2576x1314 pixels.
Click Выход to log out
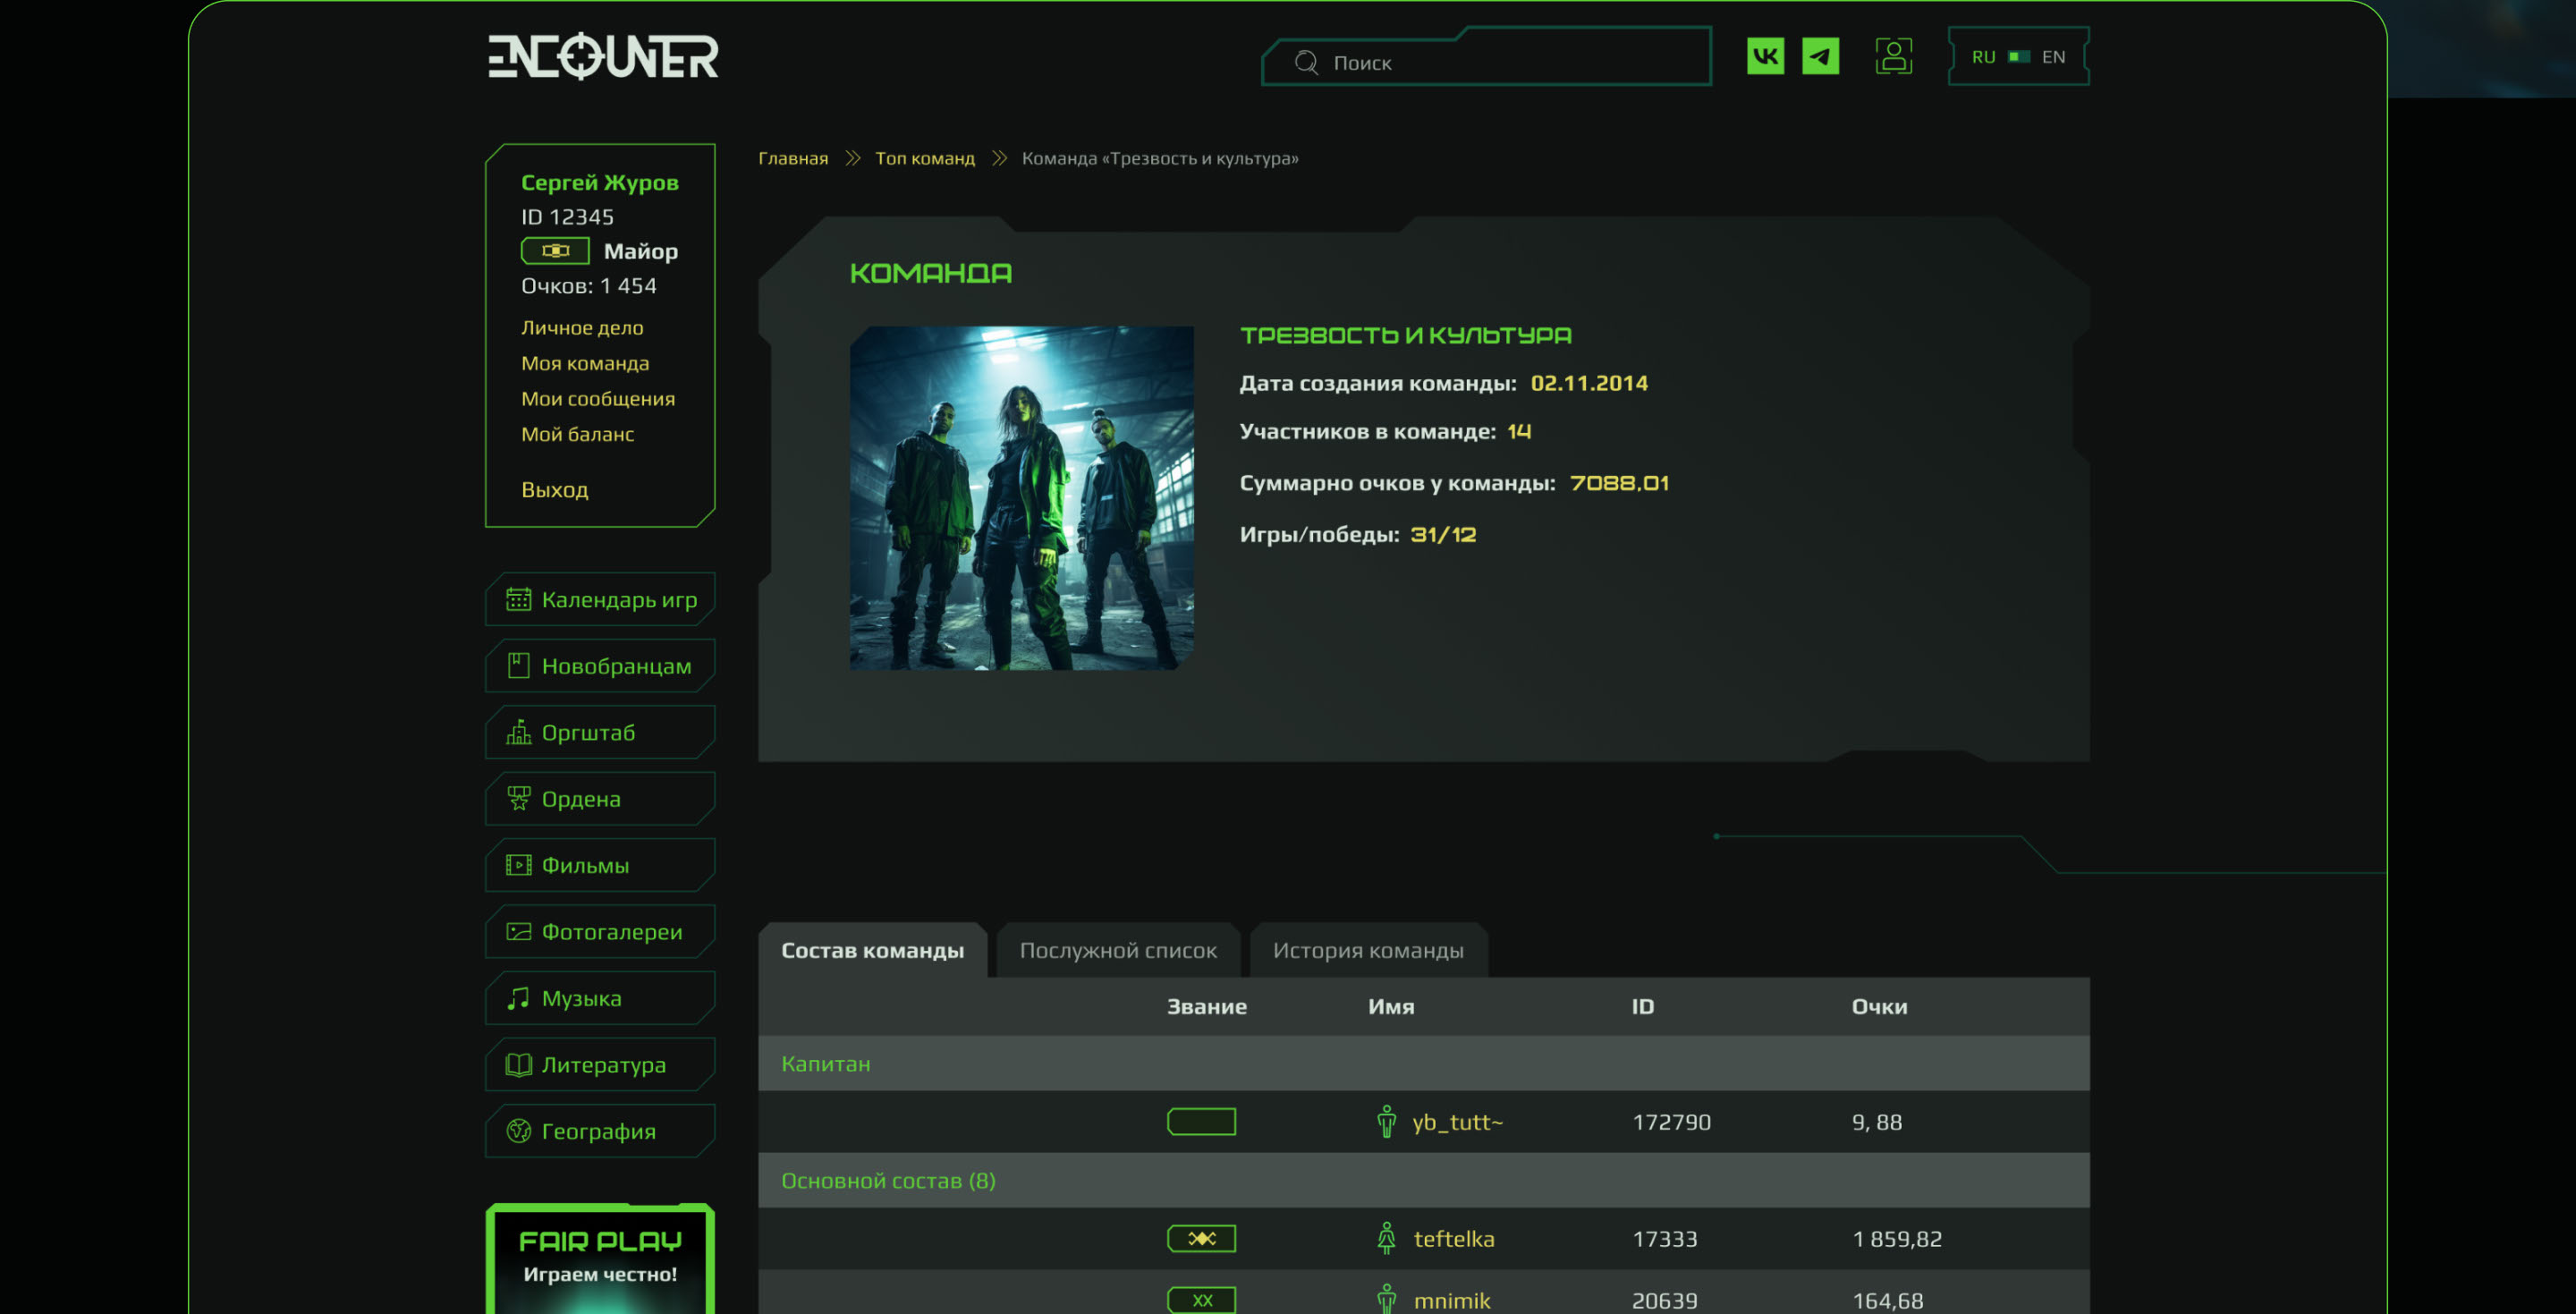click(554, 490)
